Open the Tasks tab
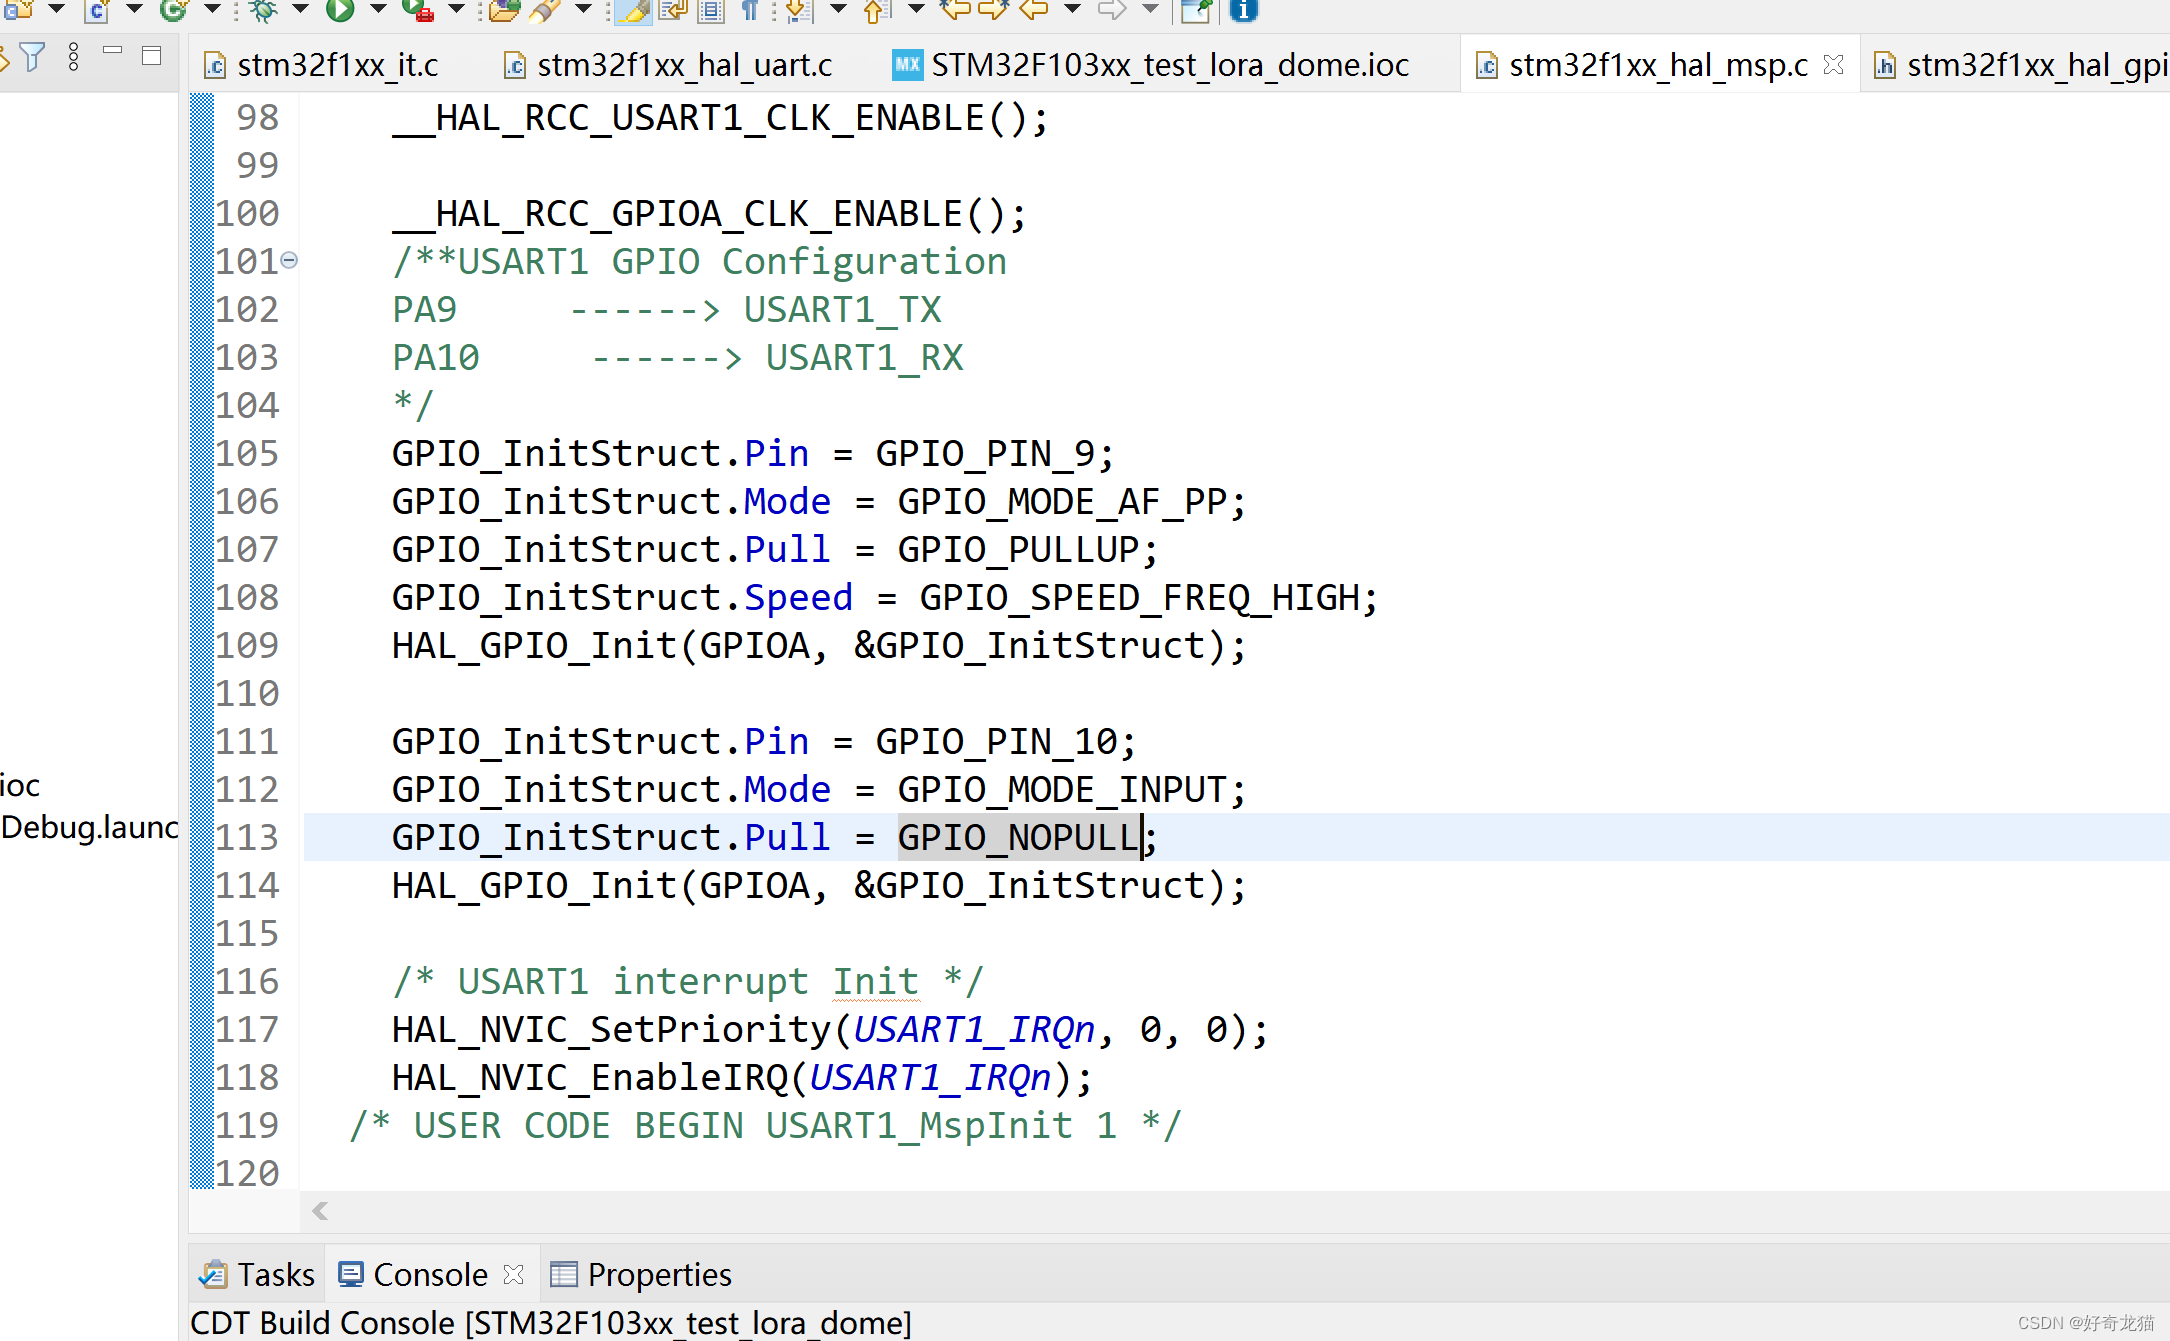 (x=257, y=1274)
